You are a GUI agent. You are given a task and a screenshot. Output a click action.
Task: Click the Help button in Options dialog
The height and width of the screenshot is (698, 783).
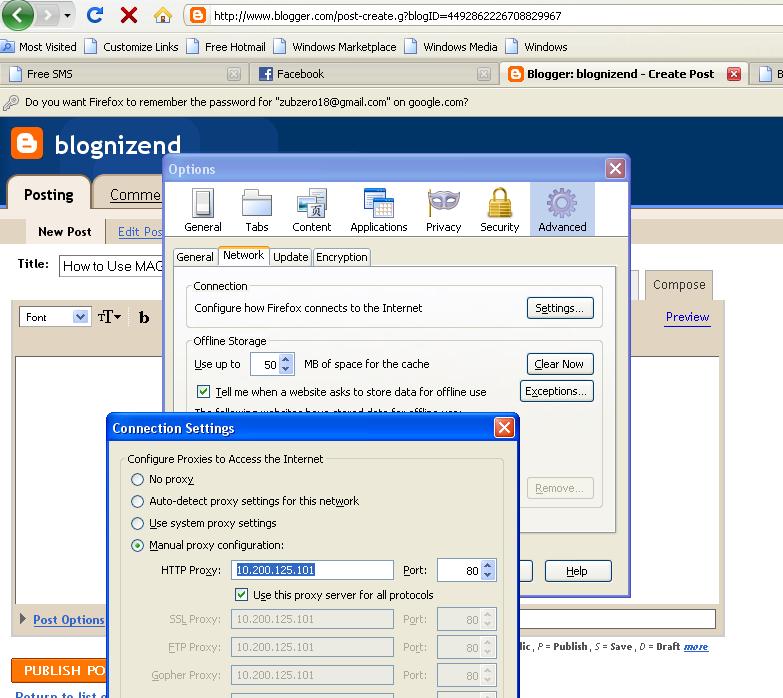(x=578, y=571)
